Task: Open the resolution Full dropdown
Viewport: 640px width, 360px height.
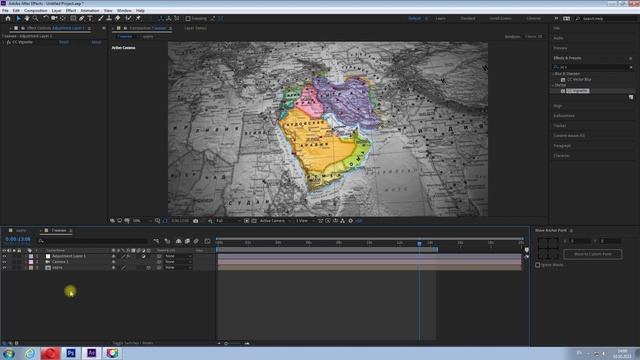Action: click(x=228, y=221)
